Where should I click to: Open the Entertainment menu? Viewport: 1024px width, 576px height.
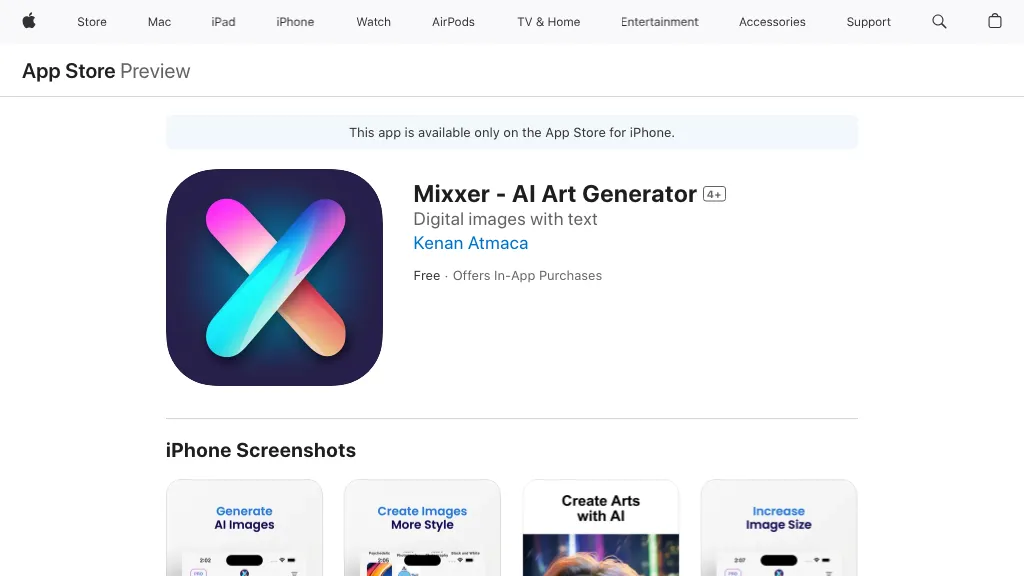coord(660,22)
